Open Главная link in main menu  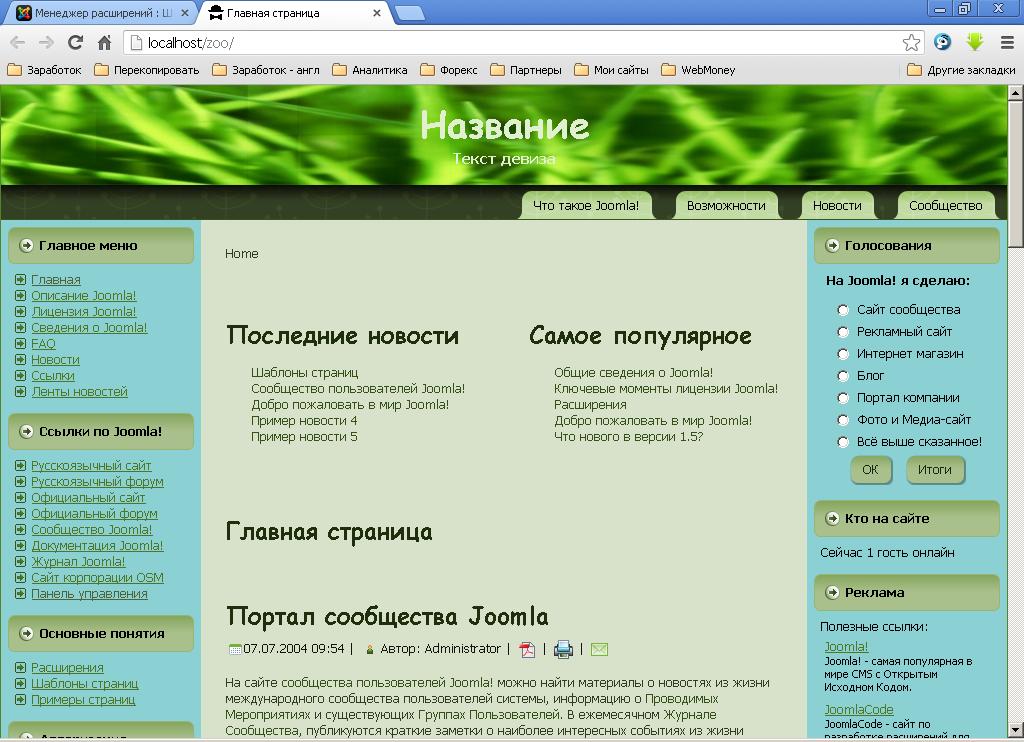pos(56,280)
